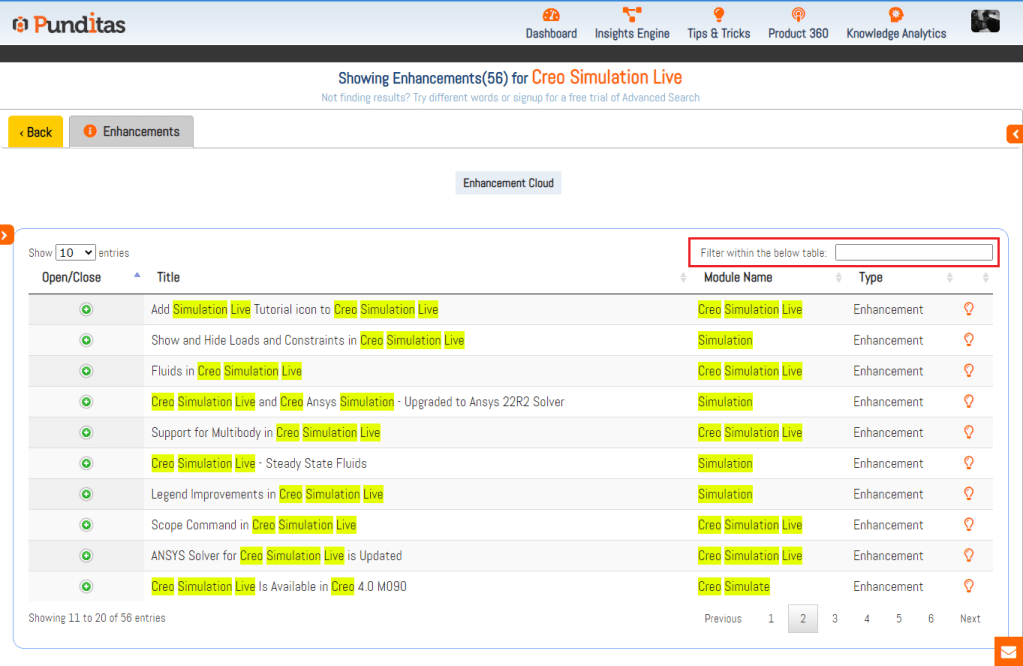Go to page 3 of results
This screenshot has height=666, width=1023.
835,619
